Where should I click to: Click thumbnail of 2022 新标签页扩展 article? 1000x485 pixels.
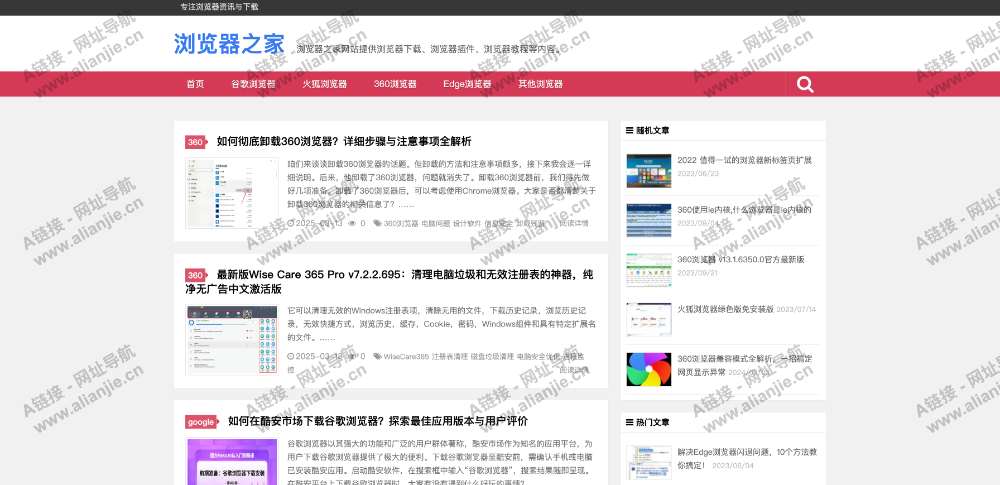coord(649,170)
